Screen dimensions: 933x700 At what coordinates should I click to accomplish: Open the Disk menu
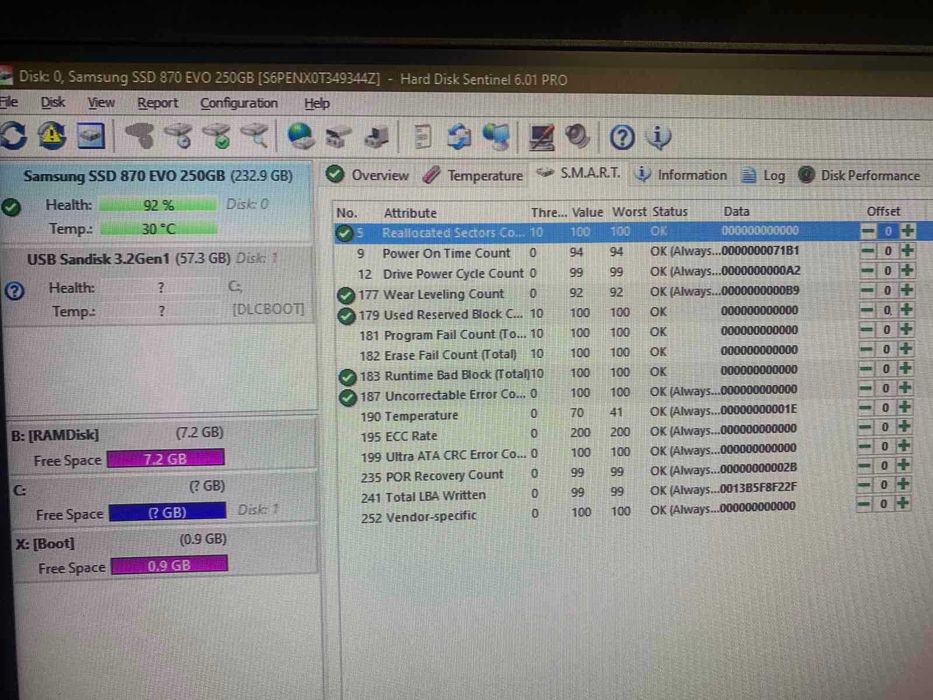pos(52,102)
